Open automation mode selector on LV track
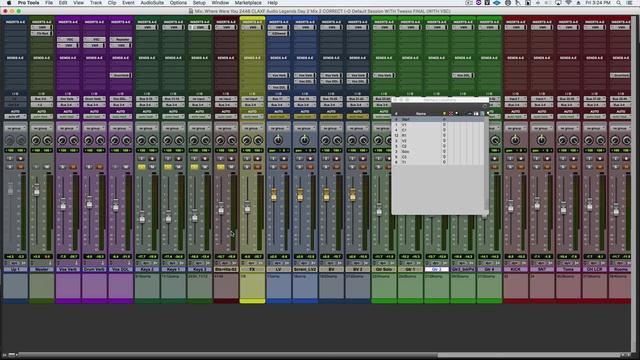 point(278,117)
